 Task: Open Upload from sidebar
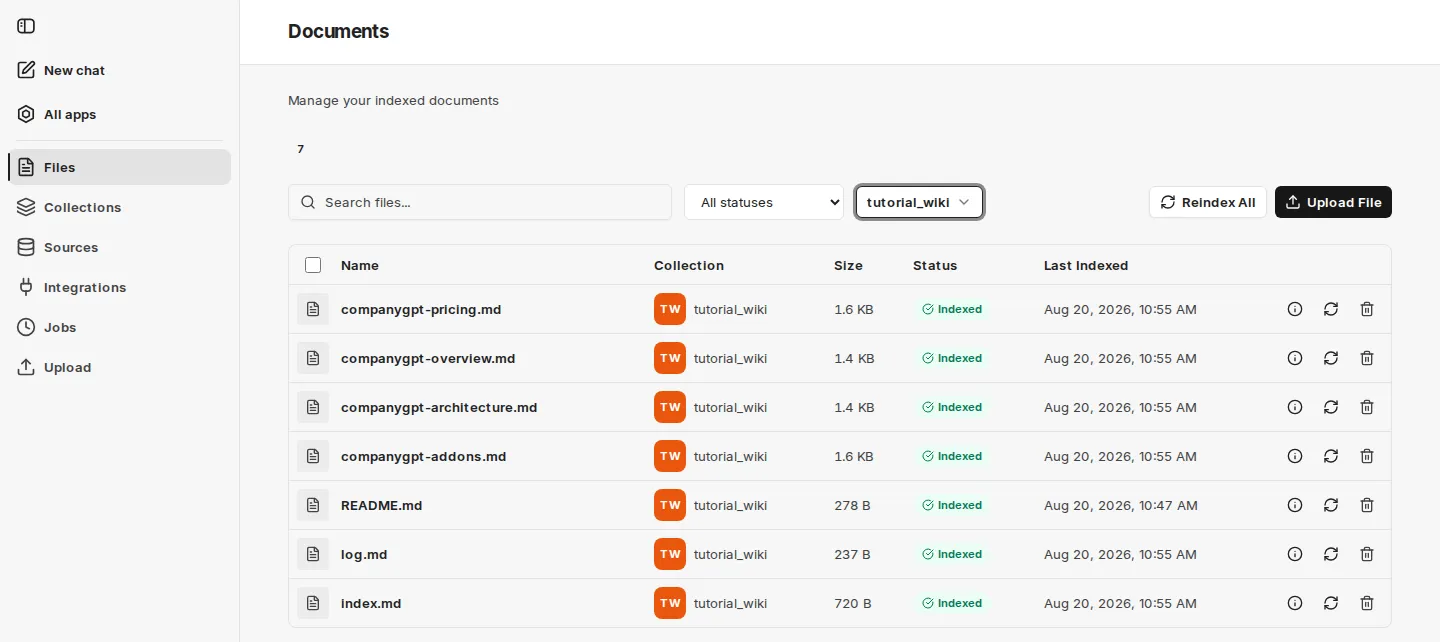coord(120,367)
